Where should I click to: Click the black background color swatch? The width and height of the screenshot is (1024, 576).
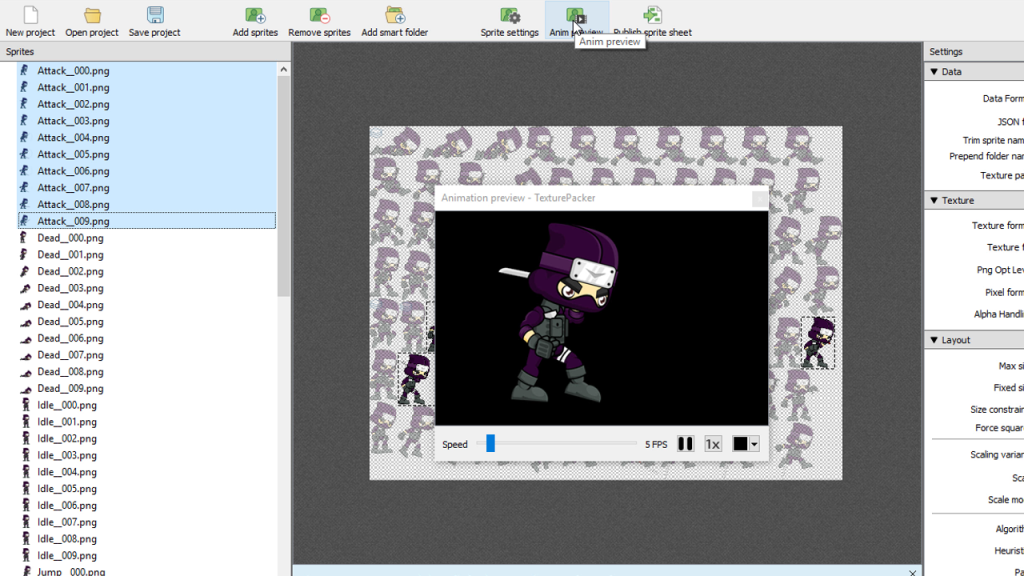pyautogui.click(x=740, y=444)
